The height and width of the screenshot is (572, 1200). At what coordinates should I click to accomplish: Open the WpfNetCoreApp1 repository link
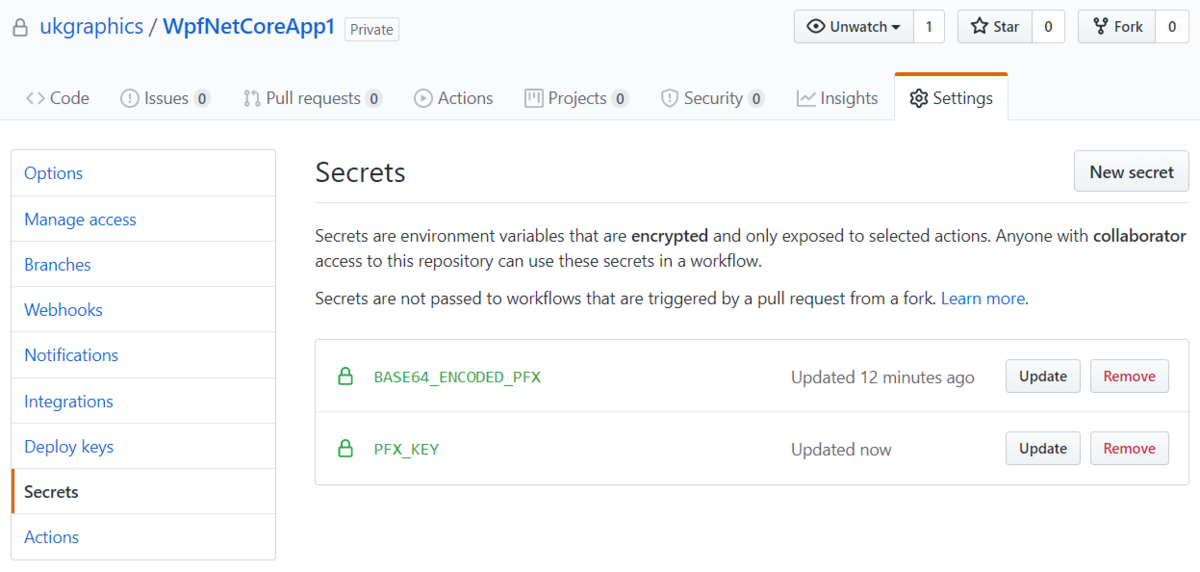[249, 27]
